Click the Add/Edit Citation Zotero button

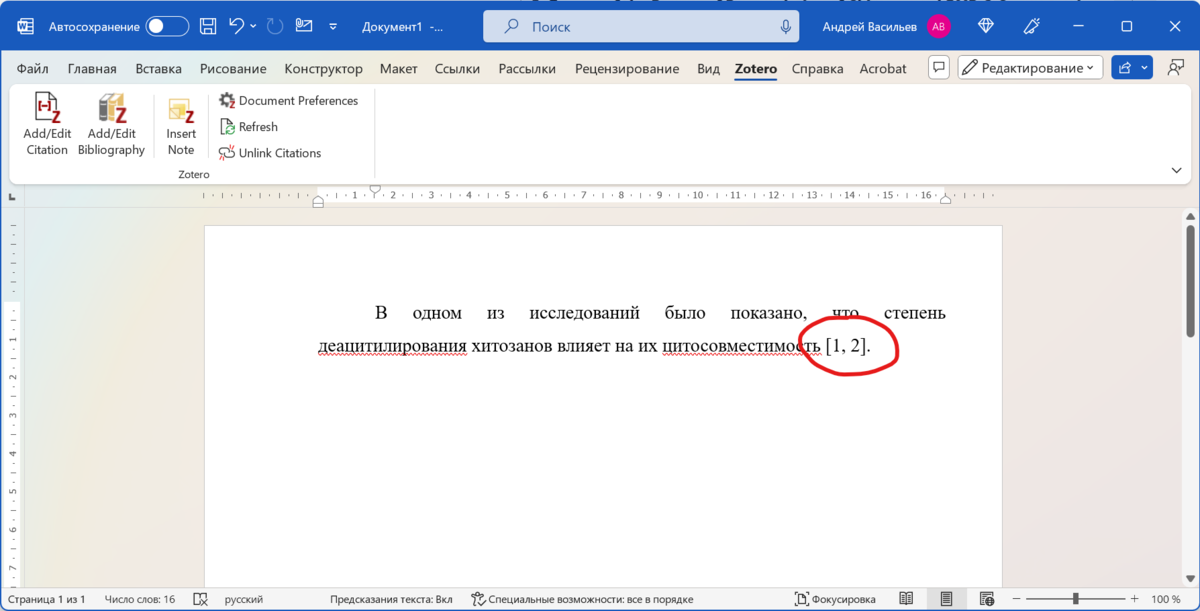pyautogui.click(x=47, y=125)
